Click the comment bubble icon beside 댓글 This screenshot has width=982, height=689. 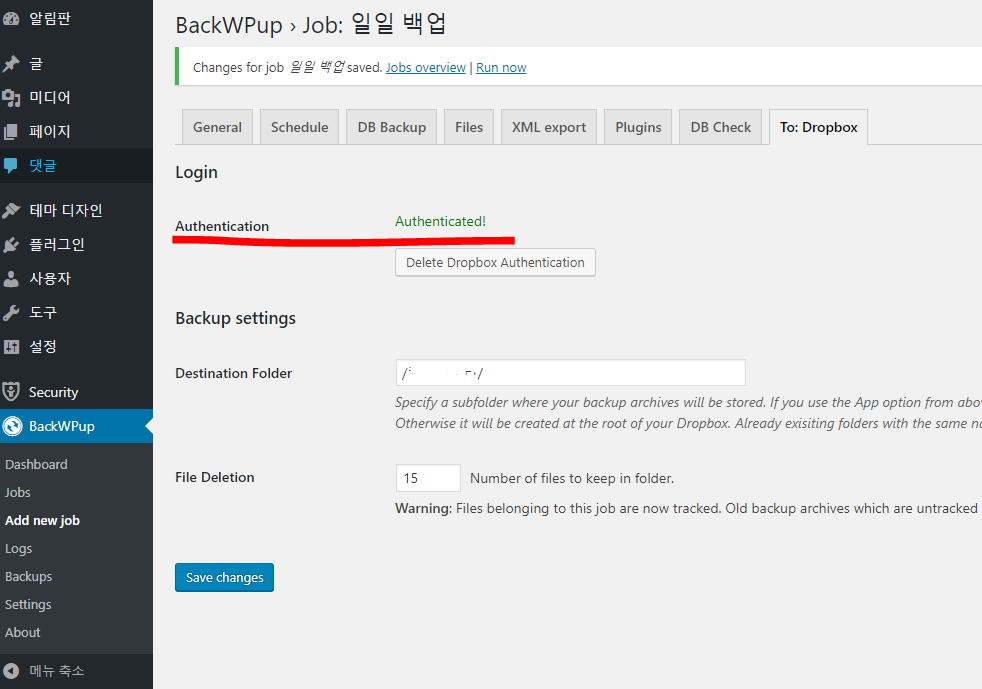[x=11, y=165]
